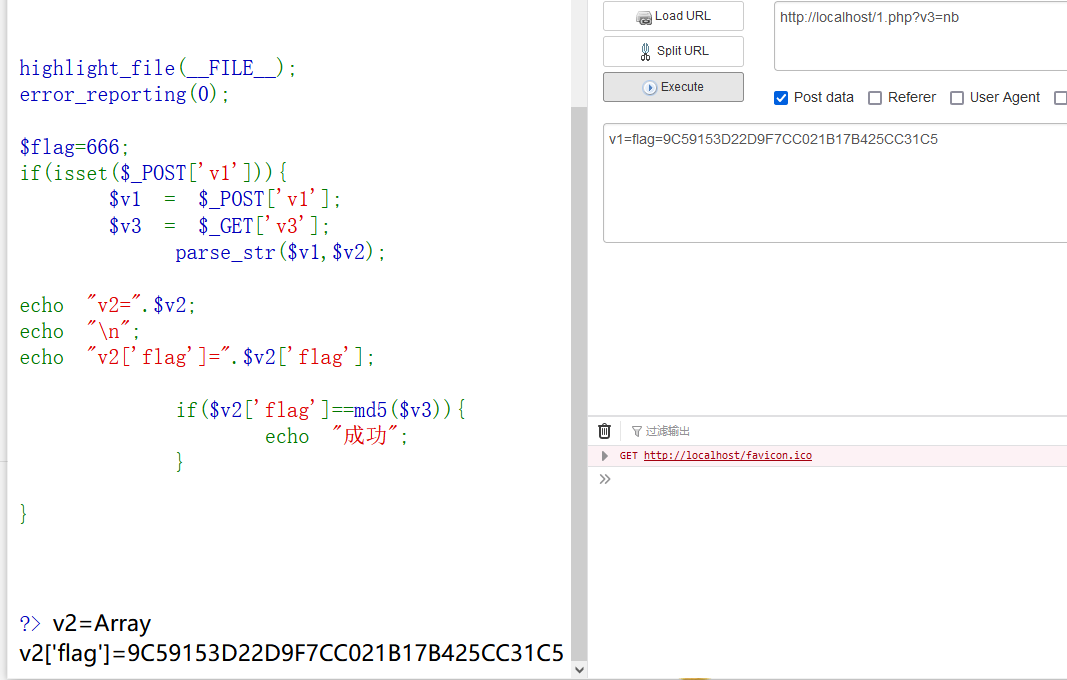Click the v2=Array output text
1067x680 pixels.
(101, 623)
